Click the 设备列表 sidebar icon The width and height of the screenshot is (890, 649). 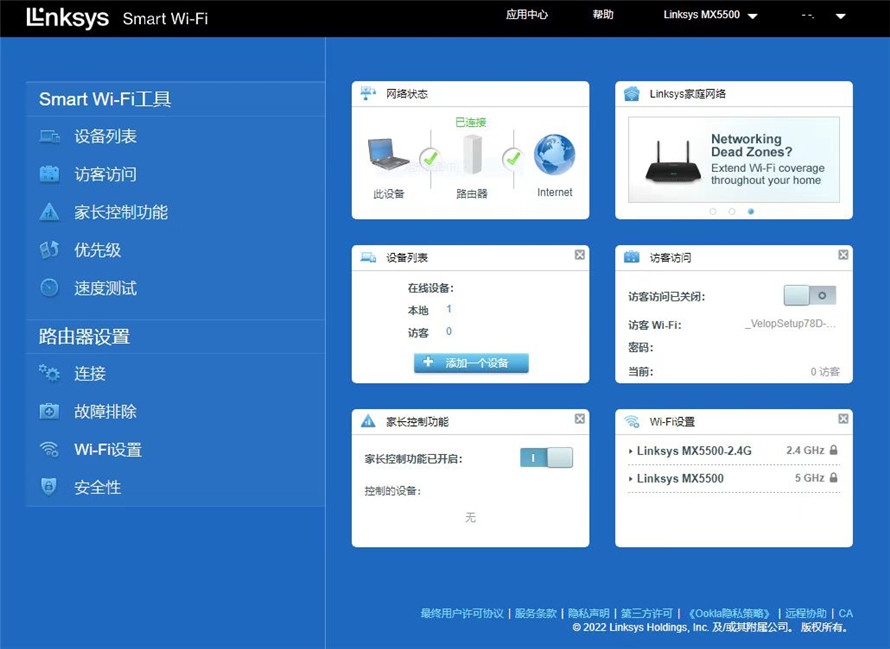coord(49,136)
